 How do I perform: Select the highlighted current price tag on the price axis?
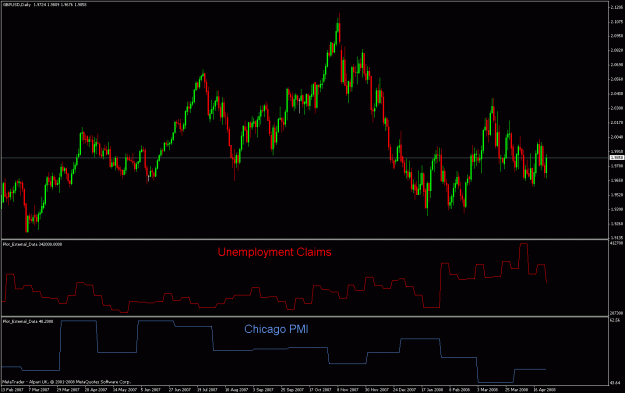tap(617, 158)
